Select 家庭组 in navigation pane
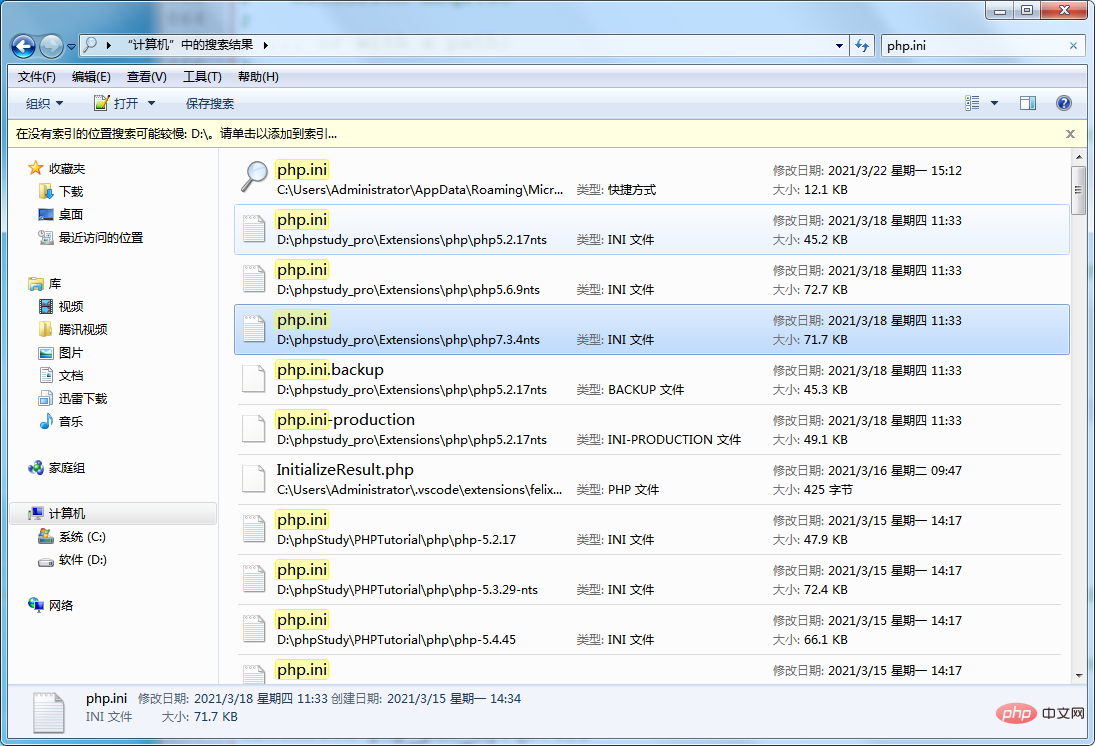Viewport: 1095px width, 746px height. click(x=57, y=468)
